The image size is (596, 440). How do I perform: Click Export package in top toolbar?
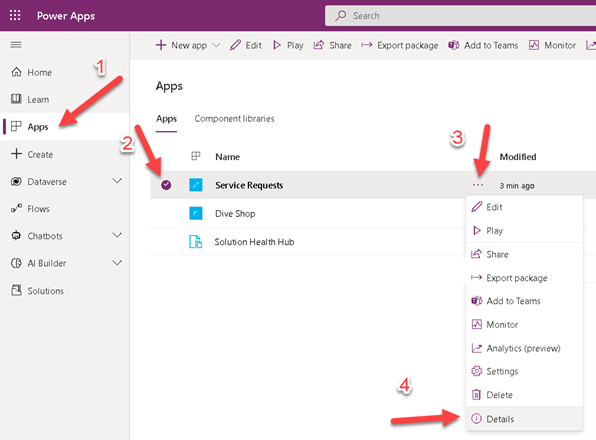[x=399, y=45]
